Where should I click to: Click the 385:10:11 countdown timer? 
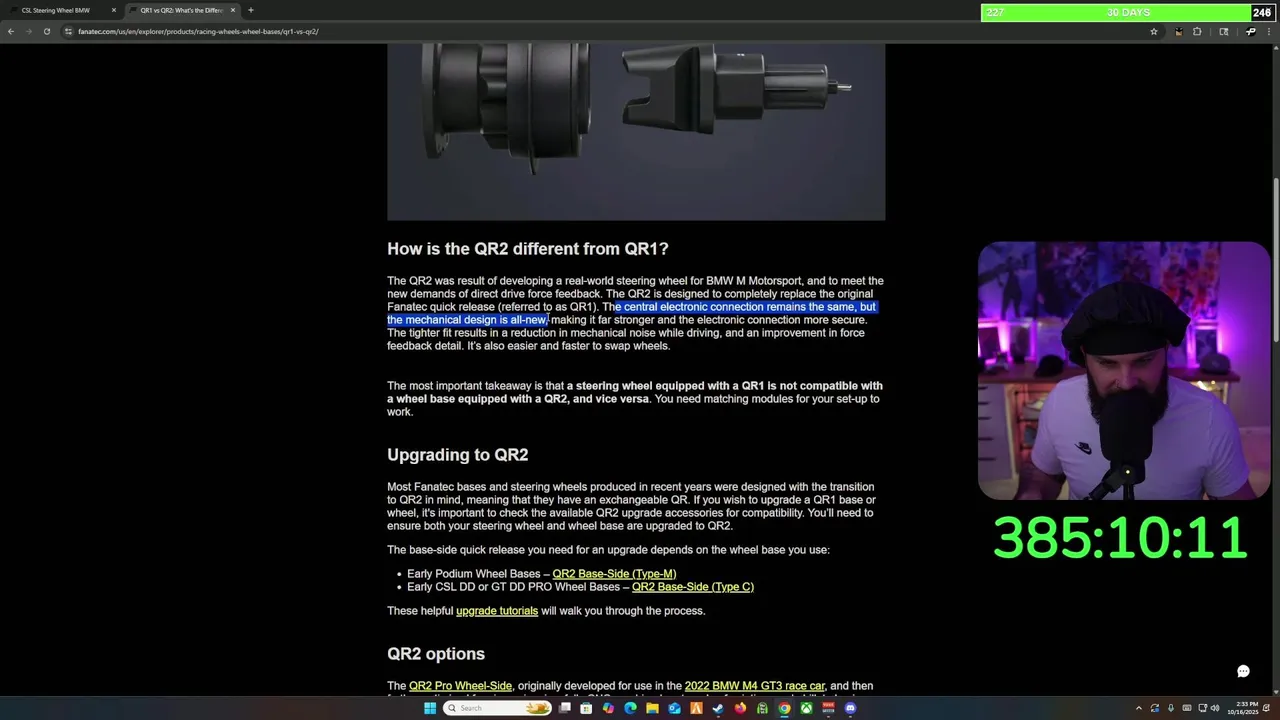1120,538
